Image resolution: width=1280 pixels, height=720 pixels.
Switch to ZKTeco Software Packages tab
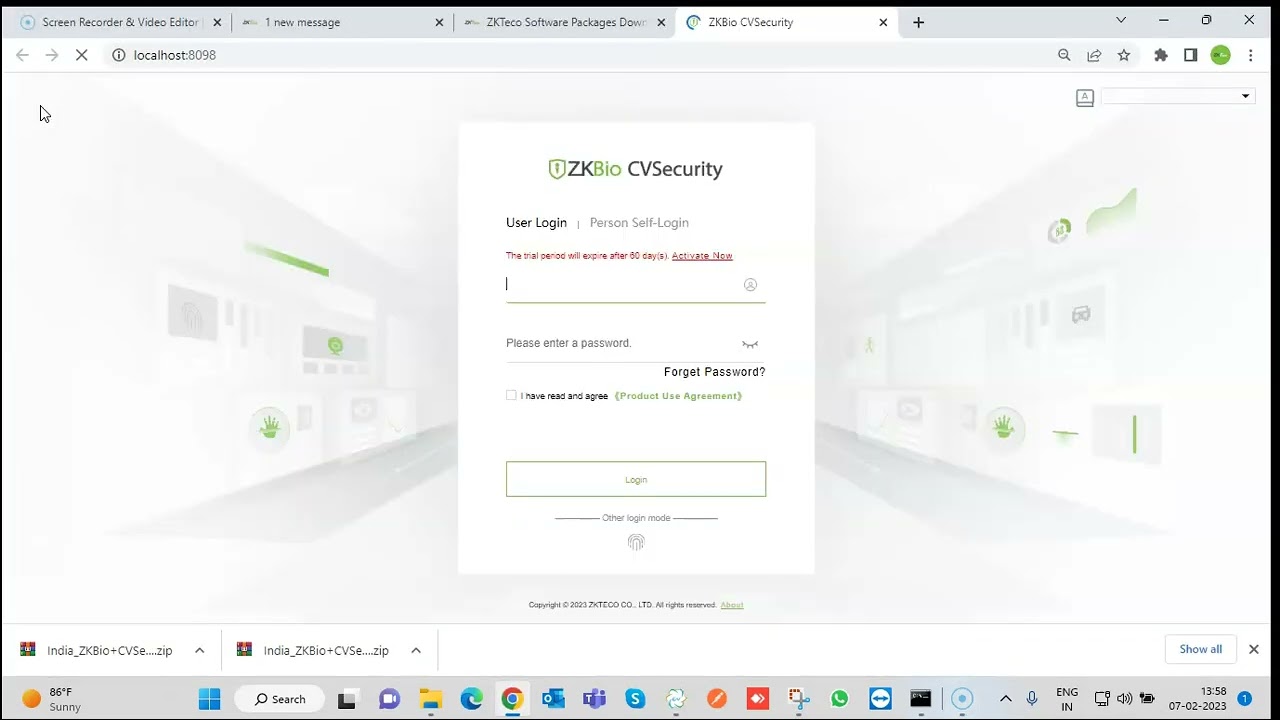566,22
